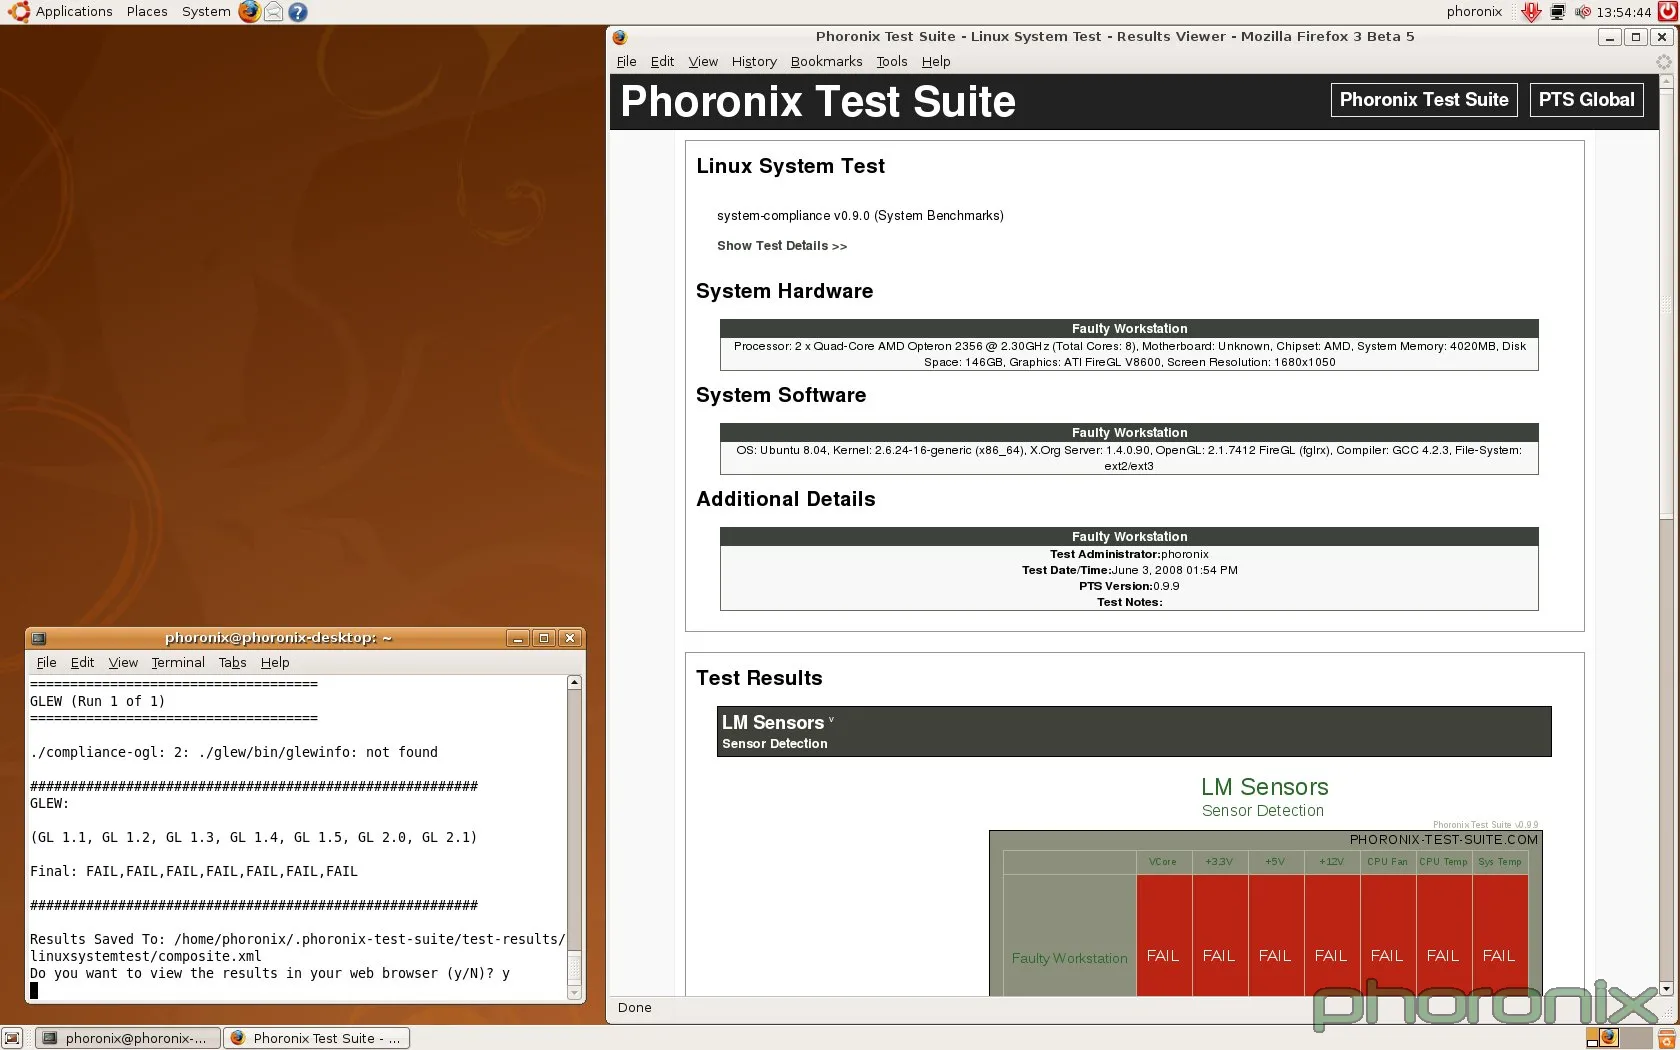Click the Phoronix Test Suite header button

[x=1424, y=100]
